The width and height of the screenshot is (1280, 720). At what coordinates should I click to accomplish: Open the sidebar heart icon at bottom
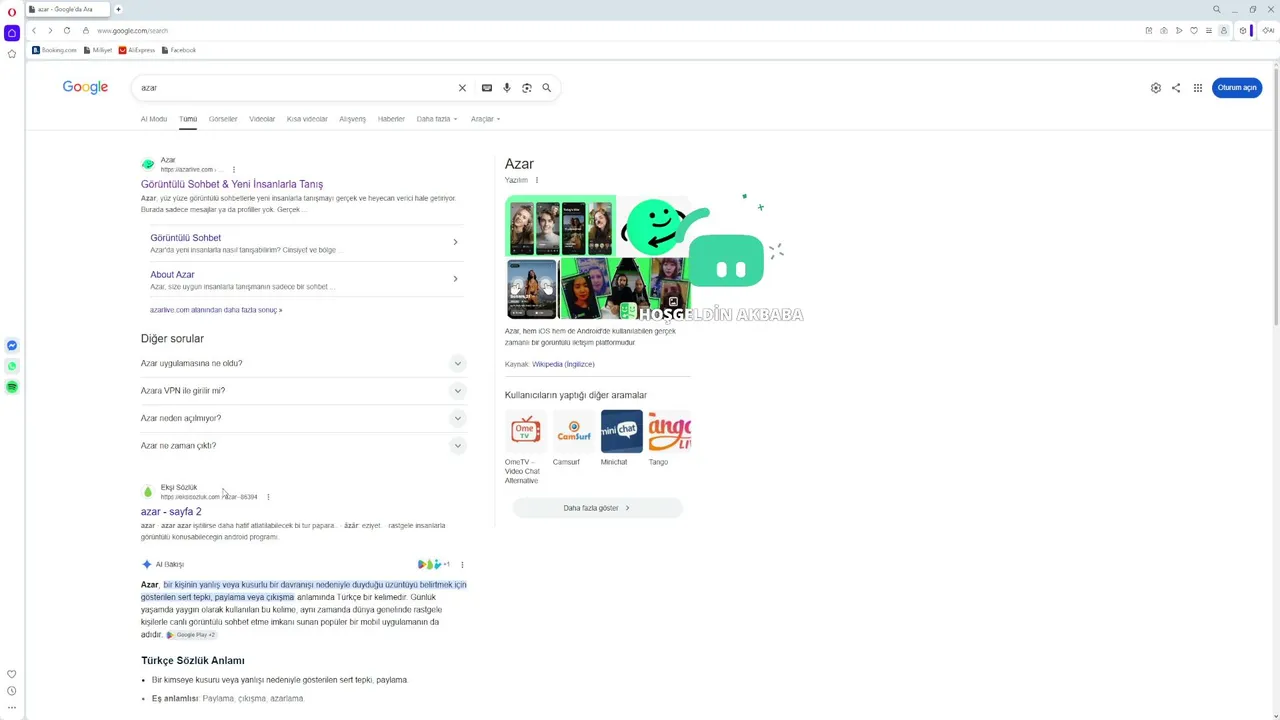point(12,674)
